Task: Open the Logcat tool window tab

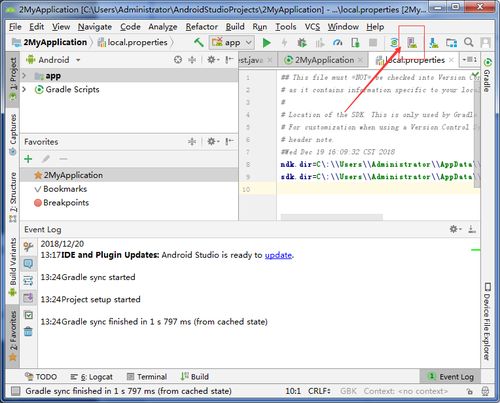Action: click(92, 377)
